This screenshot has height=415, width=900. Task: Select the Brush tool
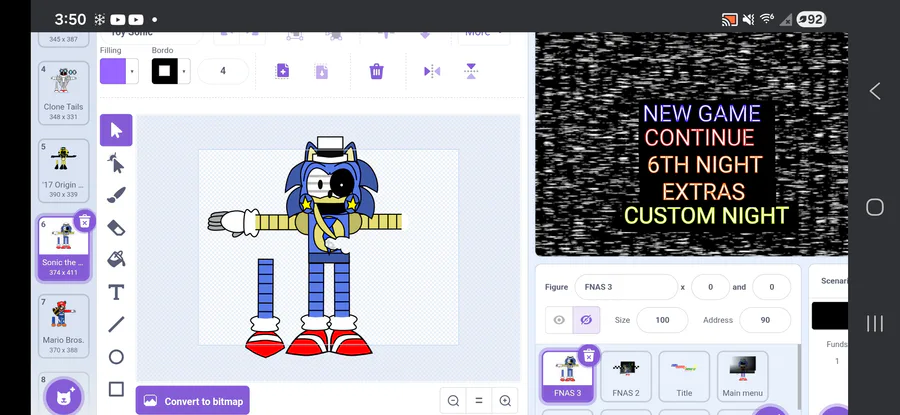coord(116,195)
